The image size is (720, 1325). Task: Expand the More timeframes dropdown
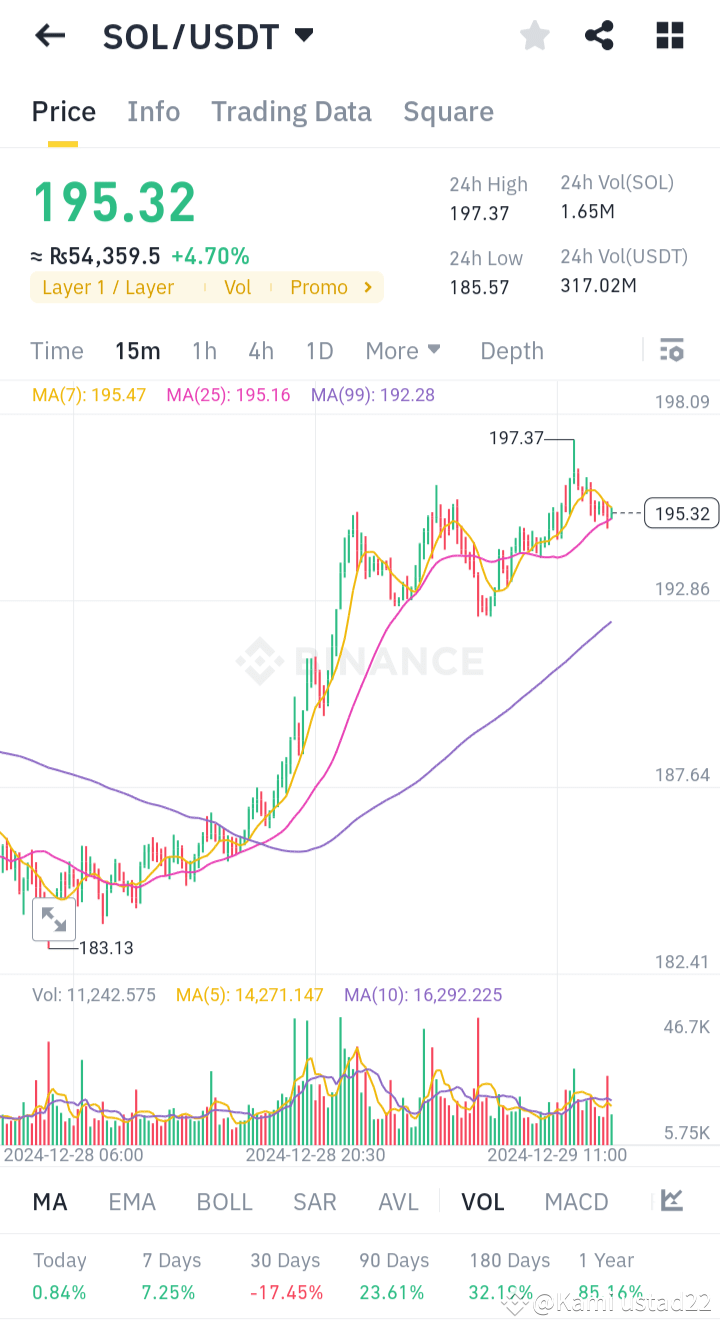(x=403, y=350)
